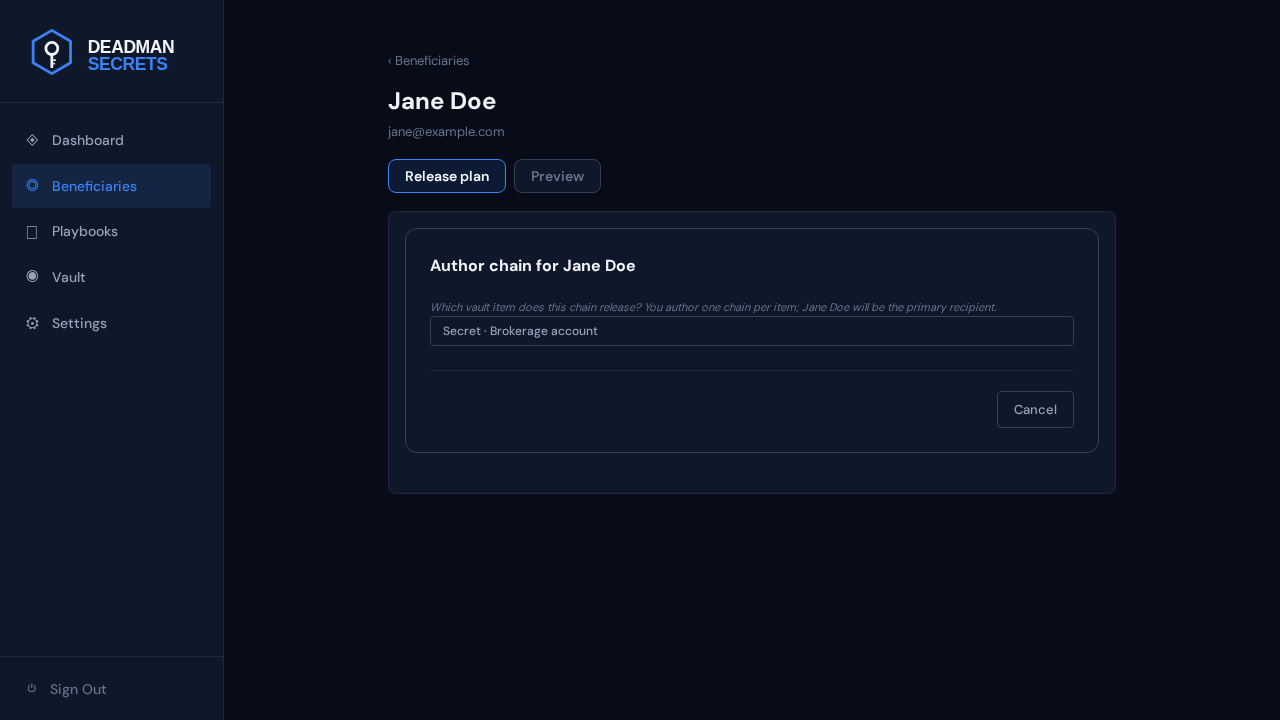Click the 'Which vault item' helper text
The image size is (1280, 720).
coord(713,307)
